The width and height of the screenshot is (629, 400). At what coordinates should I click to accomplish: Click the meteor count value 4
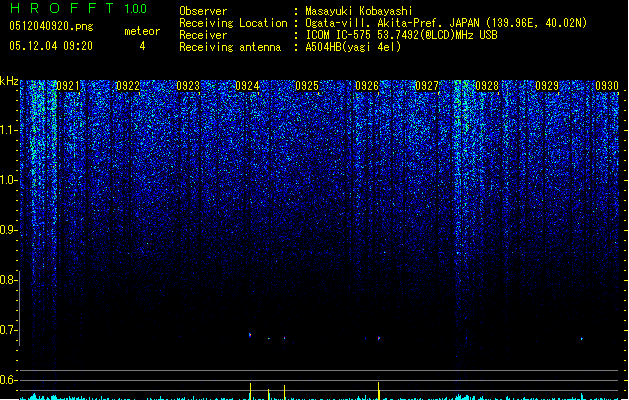[x=142, y=46]
